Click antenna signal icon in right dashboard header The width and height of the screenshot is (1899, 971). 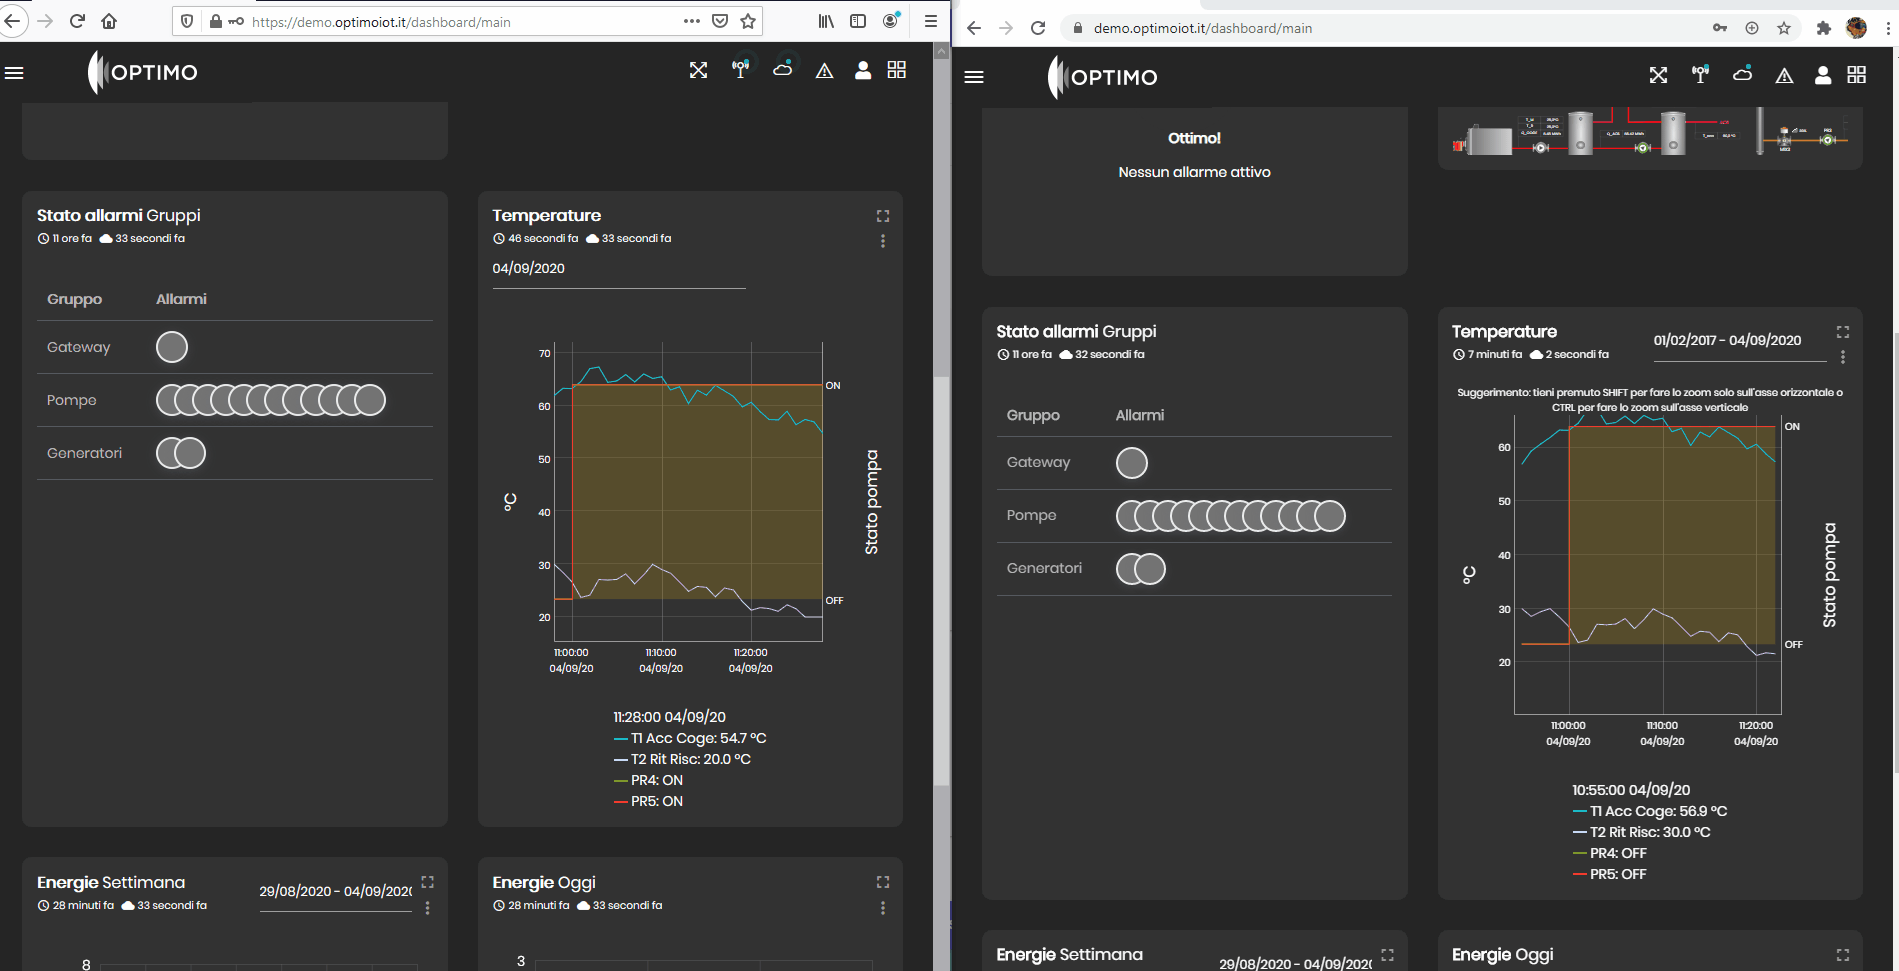pos(1700,75)
